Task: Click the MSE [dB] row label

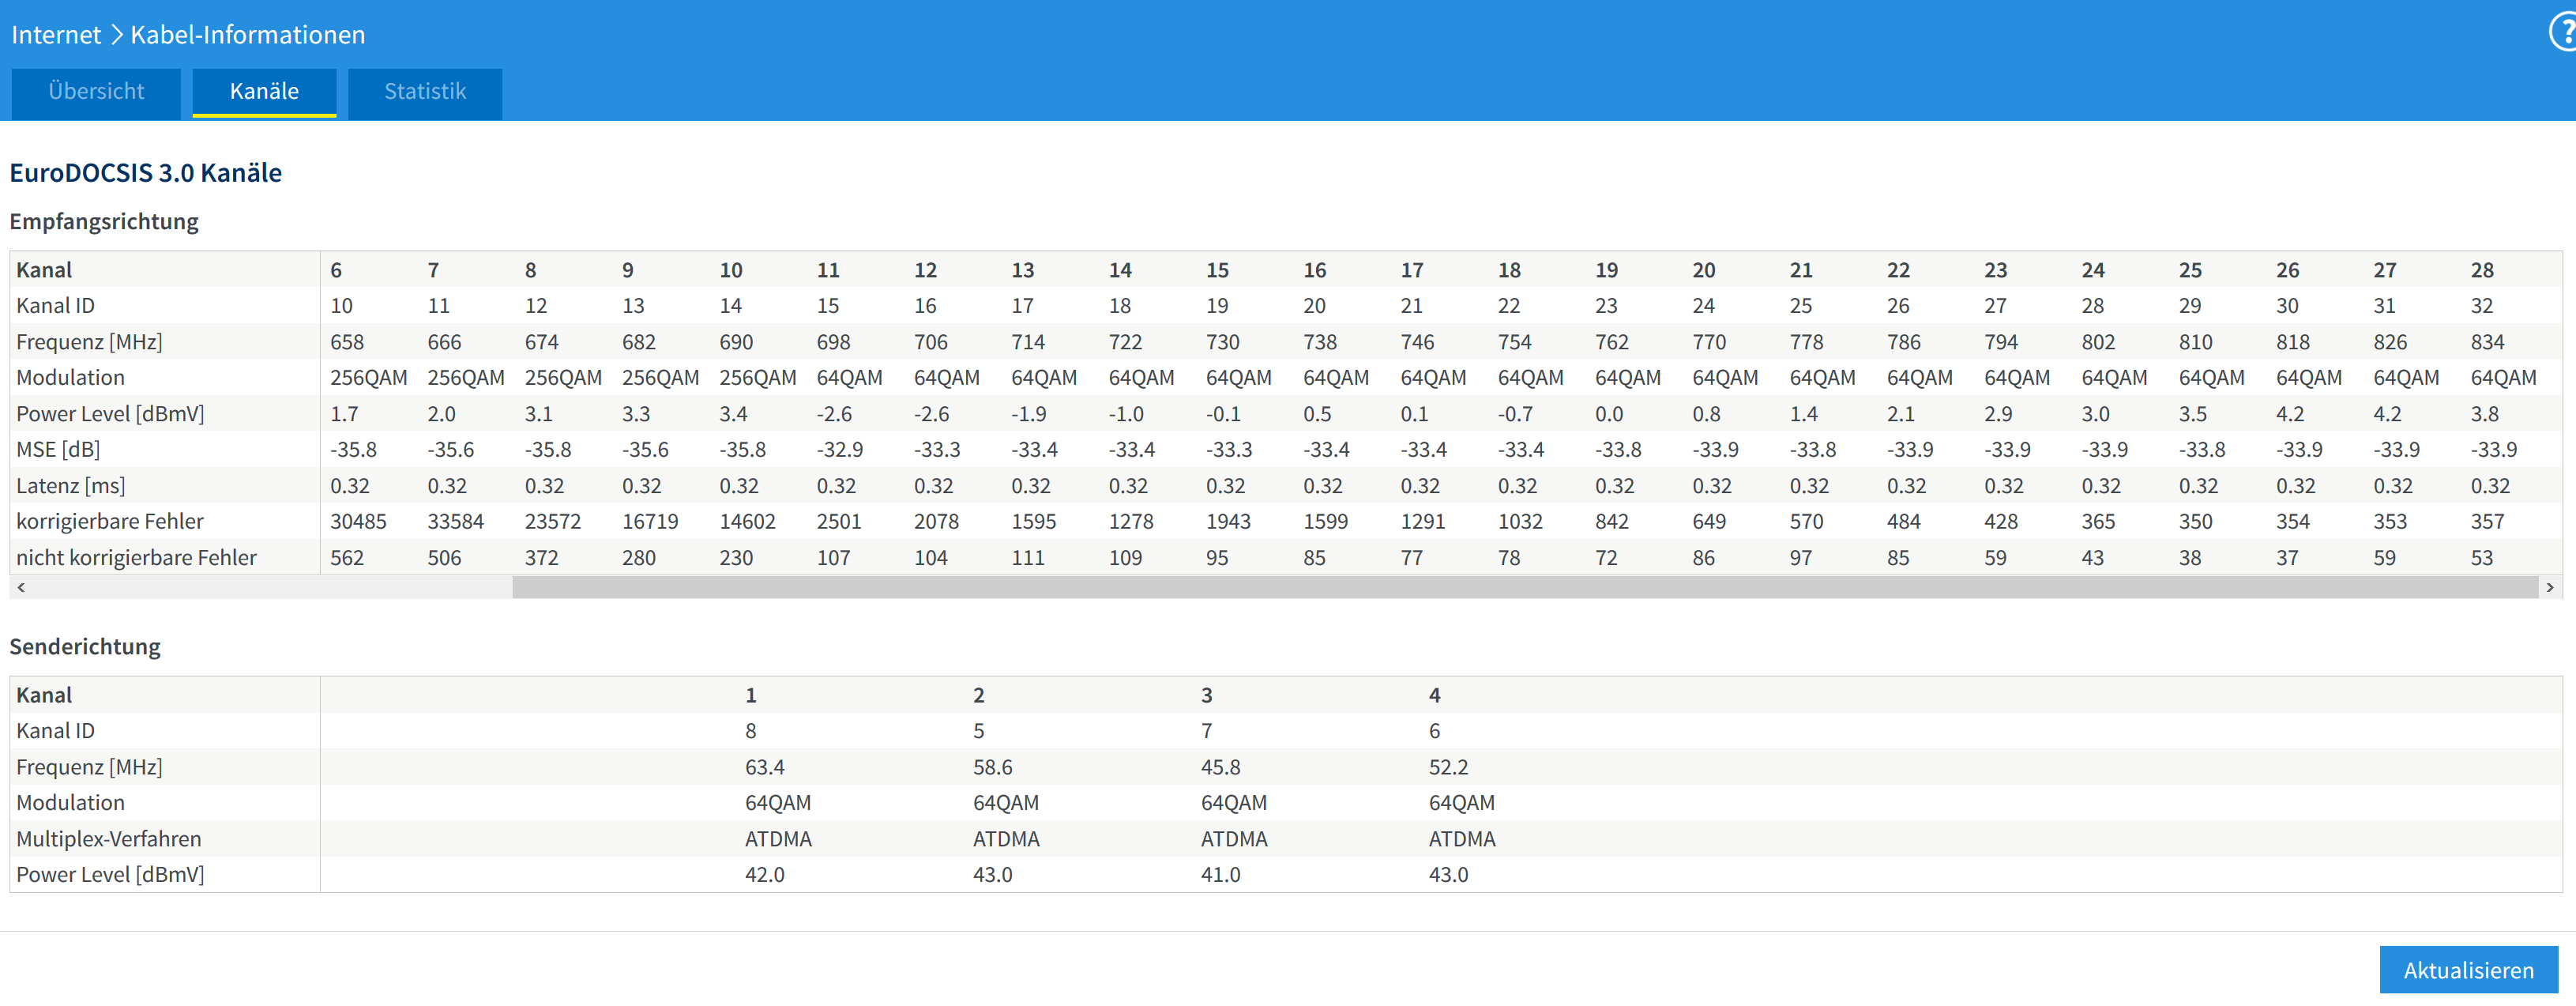Action: point(58,450)
